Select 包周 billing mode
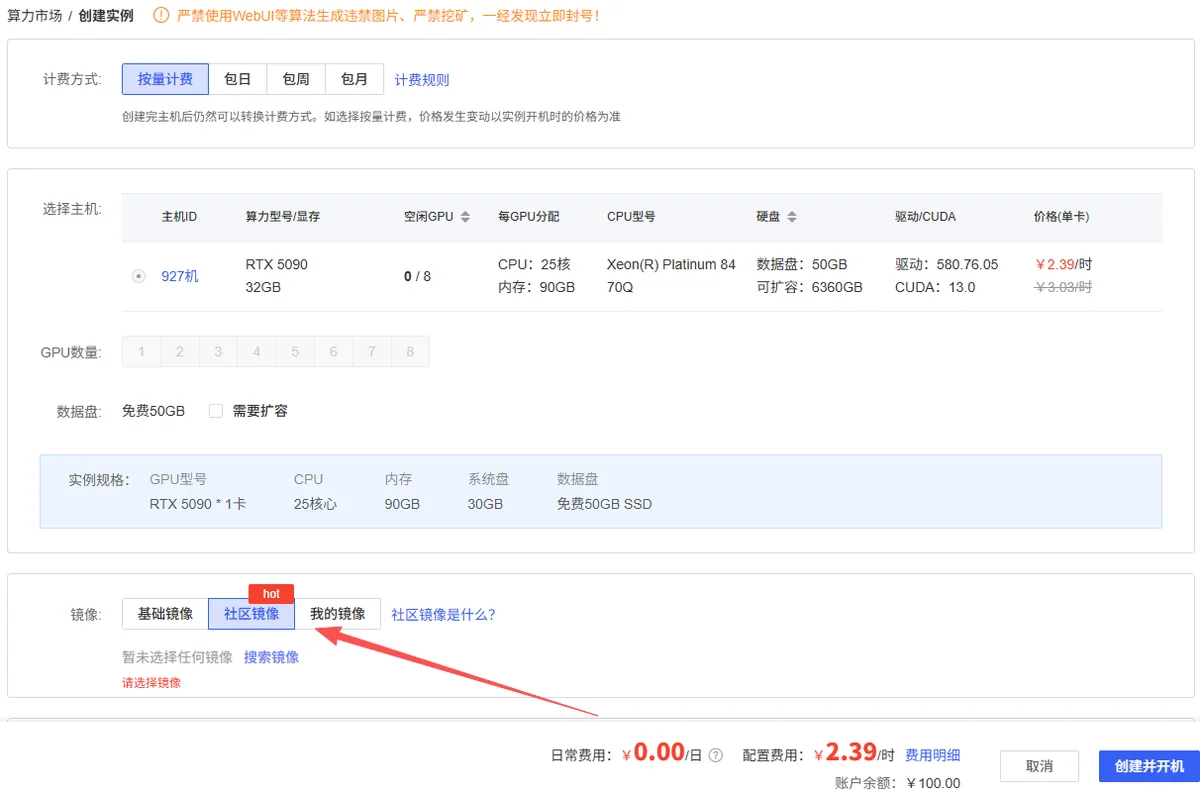 click(296, 80)
